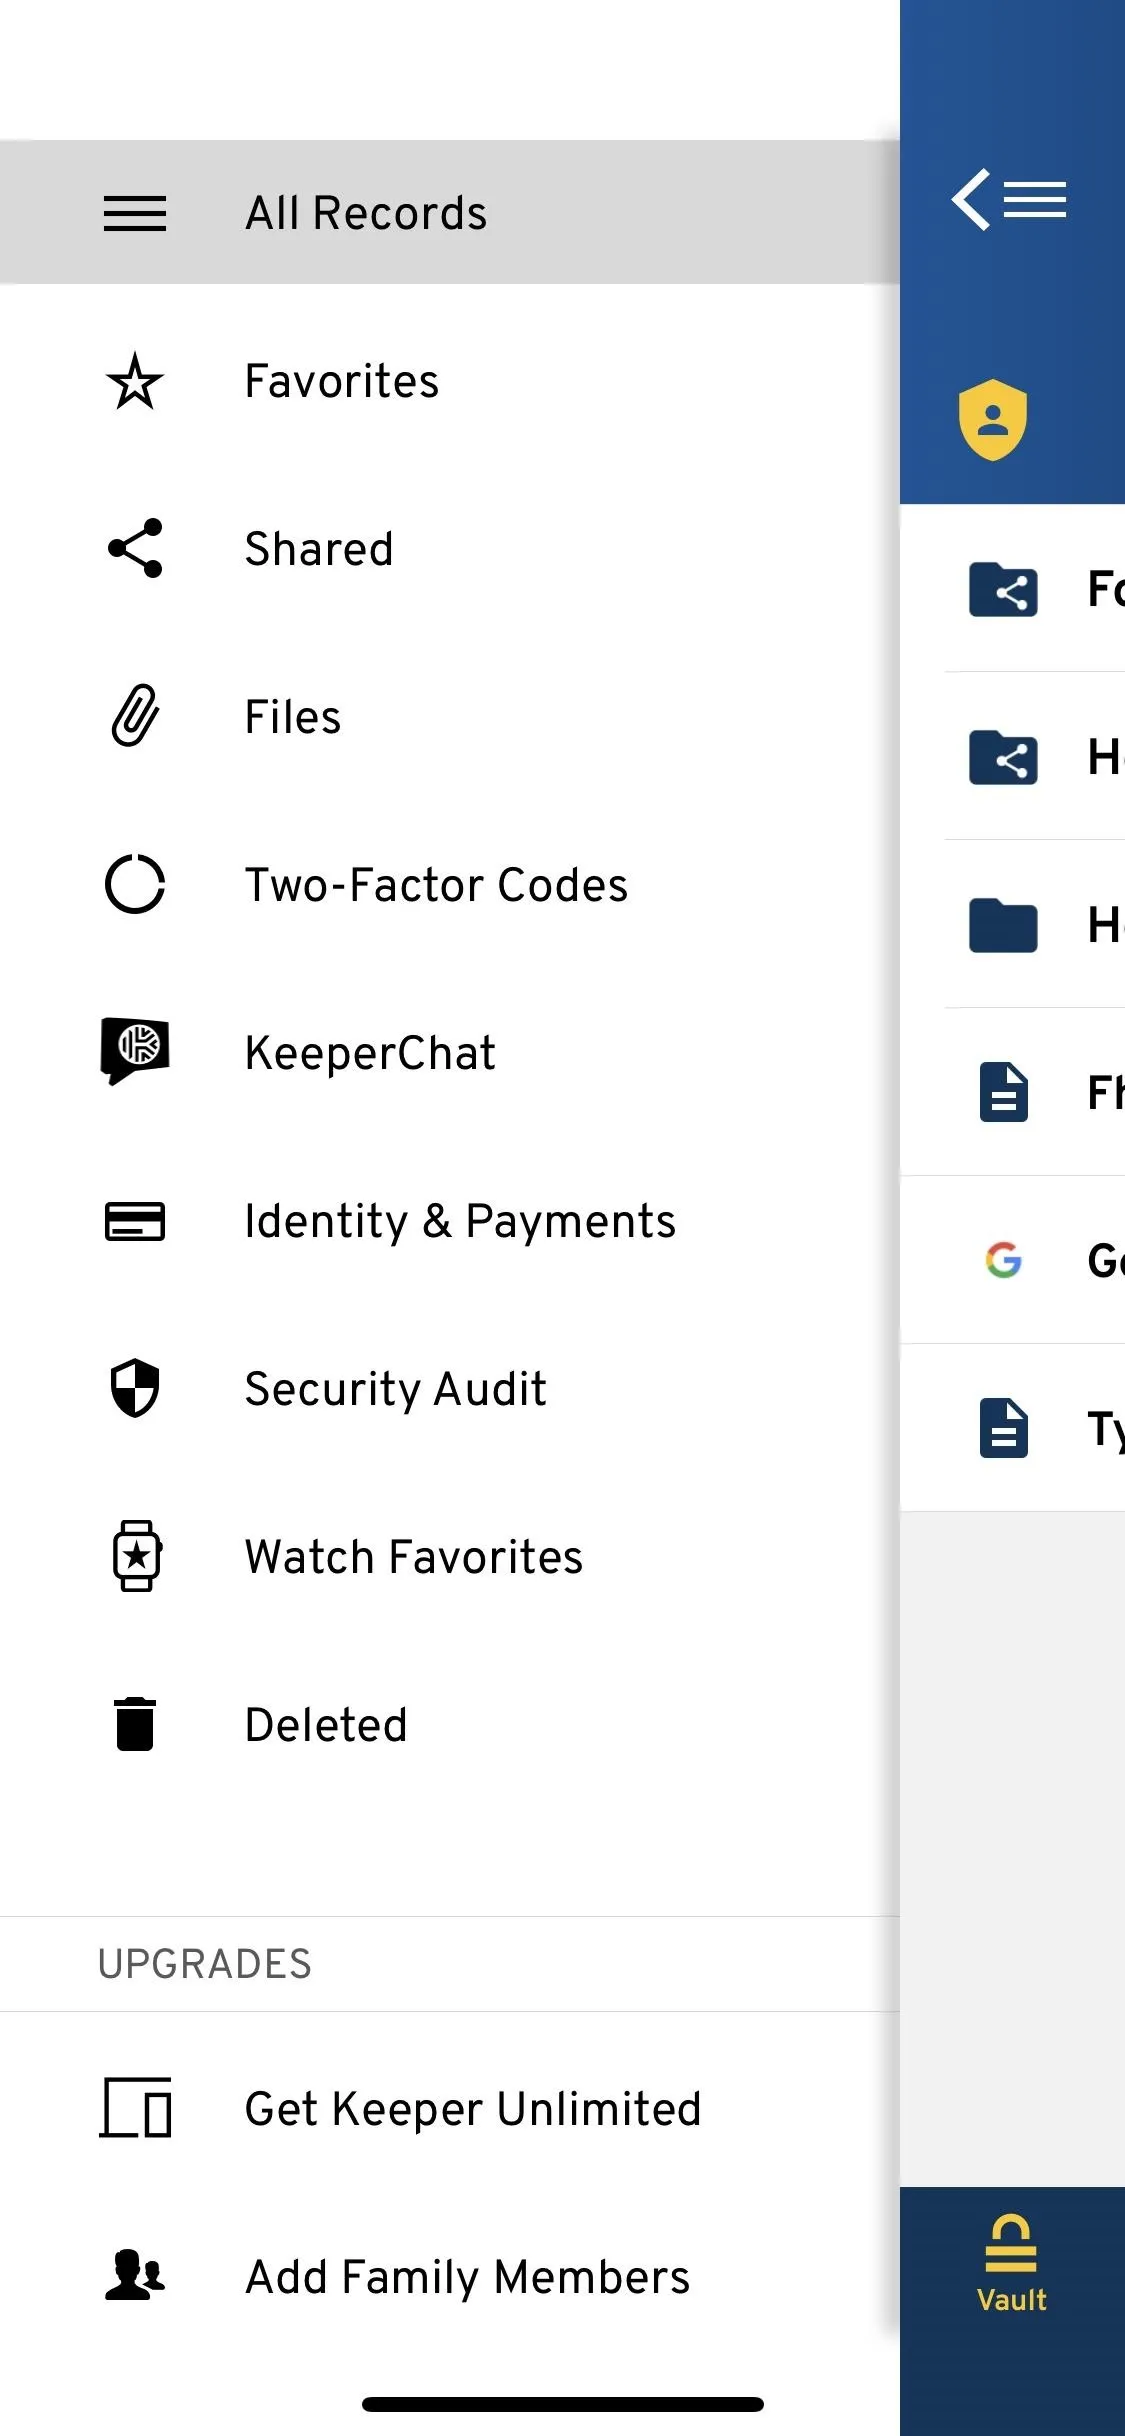Open Security Audit
Viewport: 1125px width, 2436px height.
tap(450, 1389)
